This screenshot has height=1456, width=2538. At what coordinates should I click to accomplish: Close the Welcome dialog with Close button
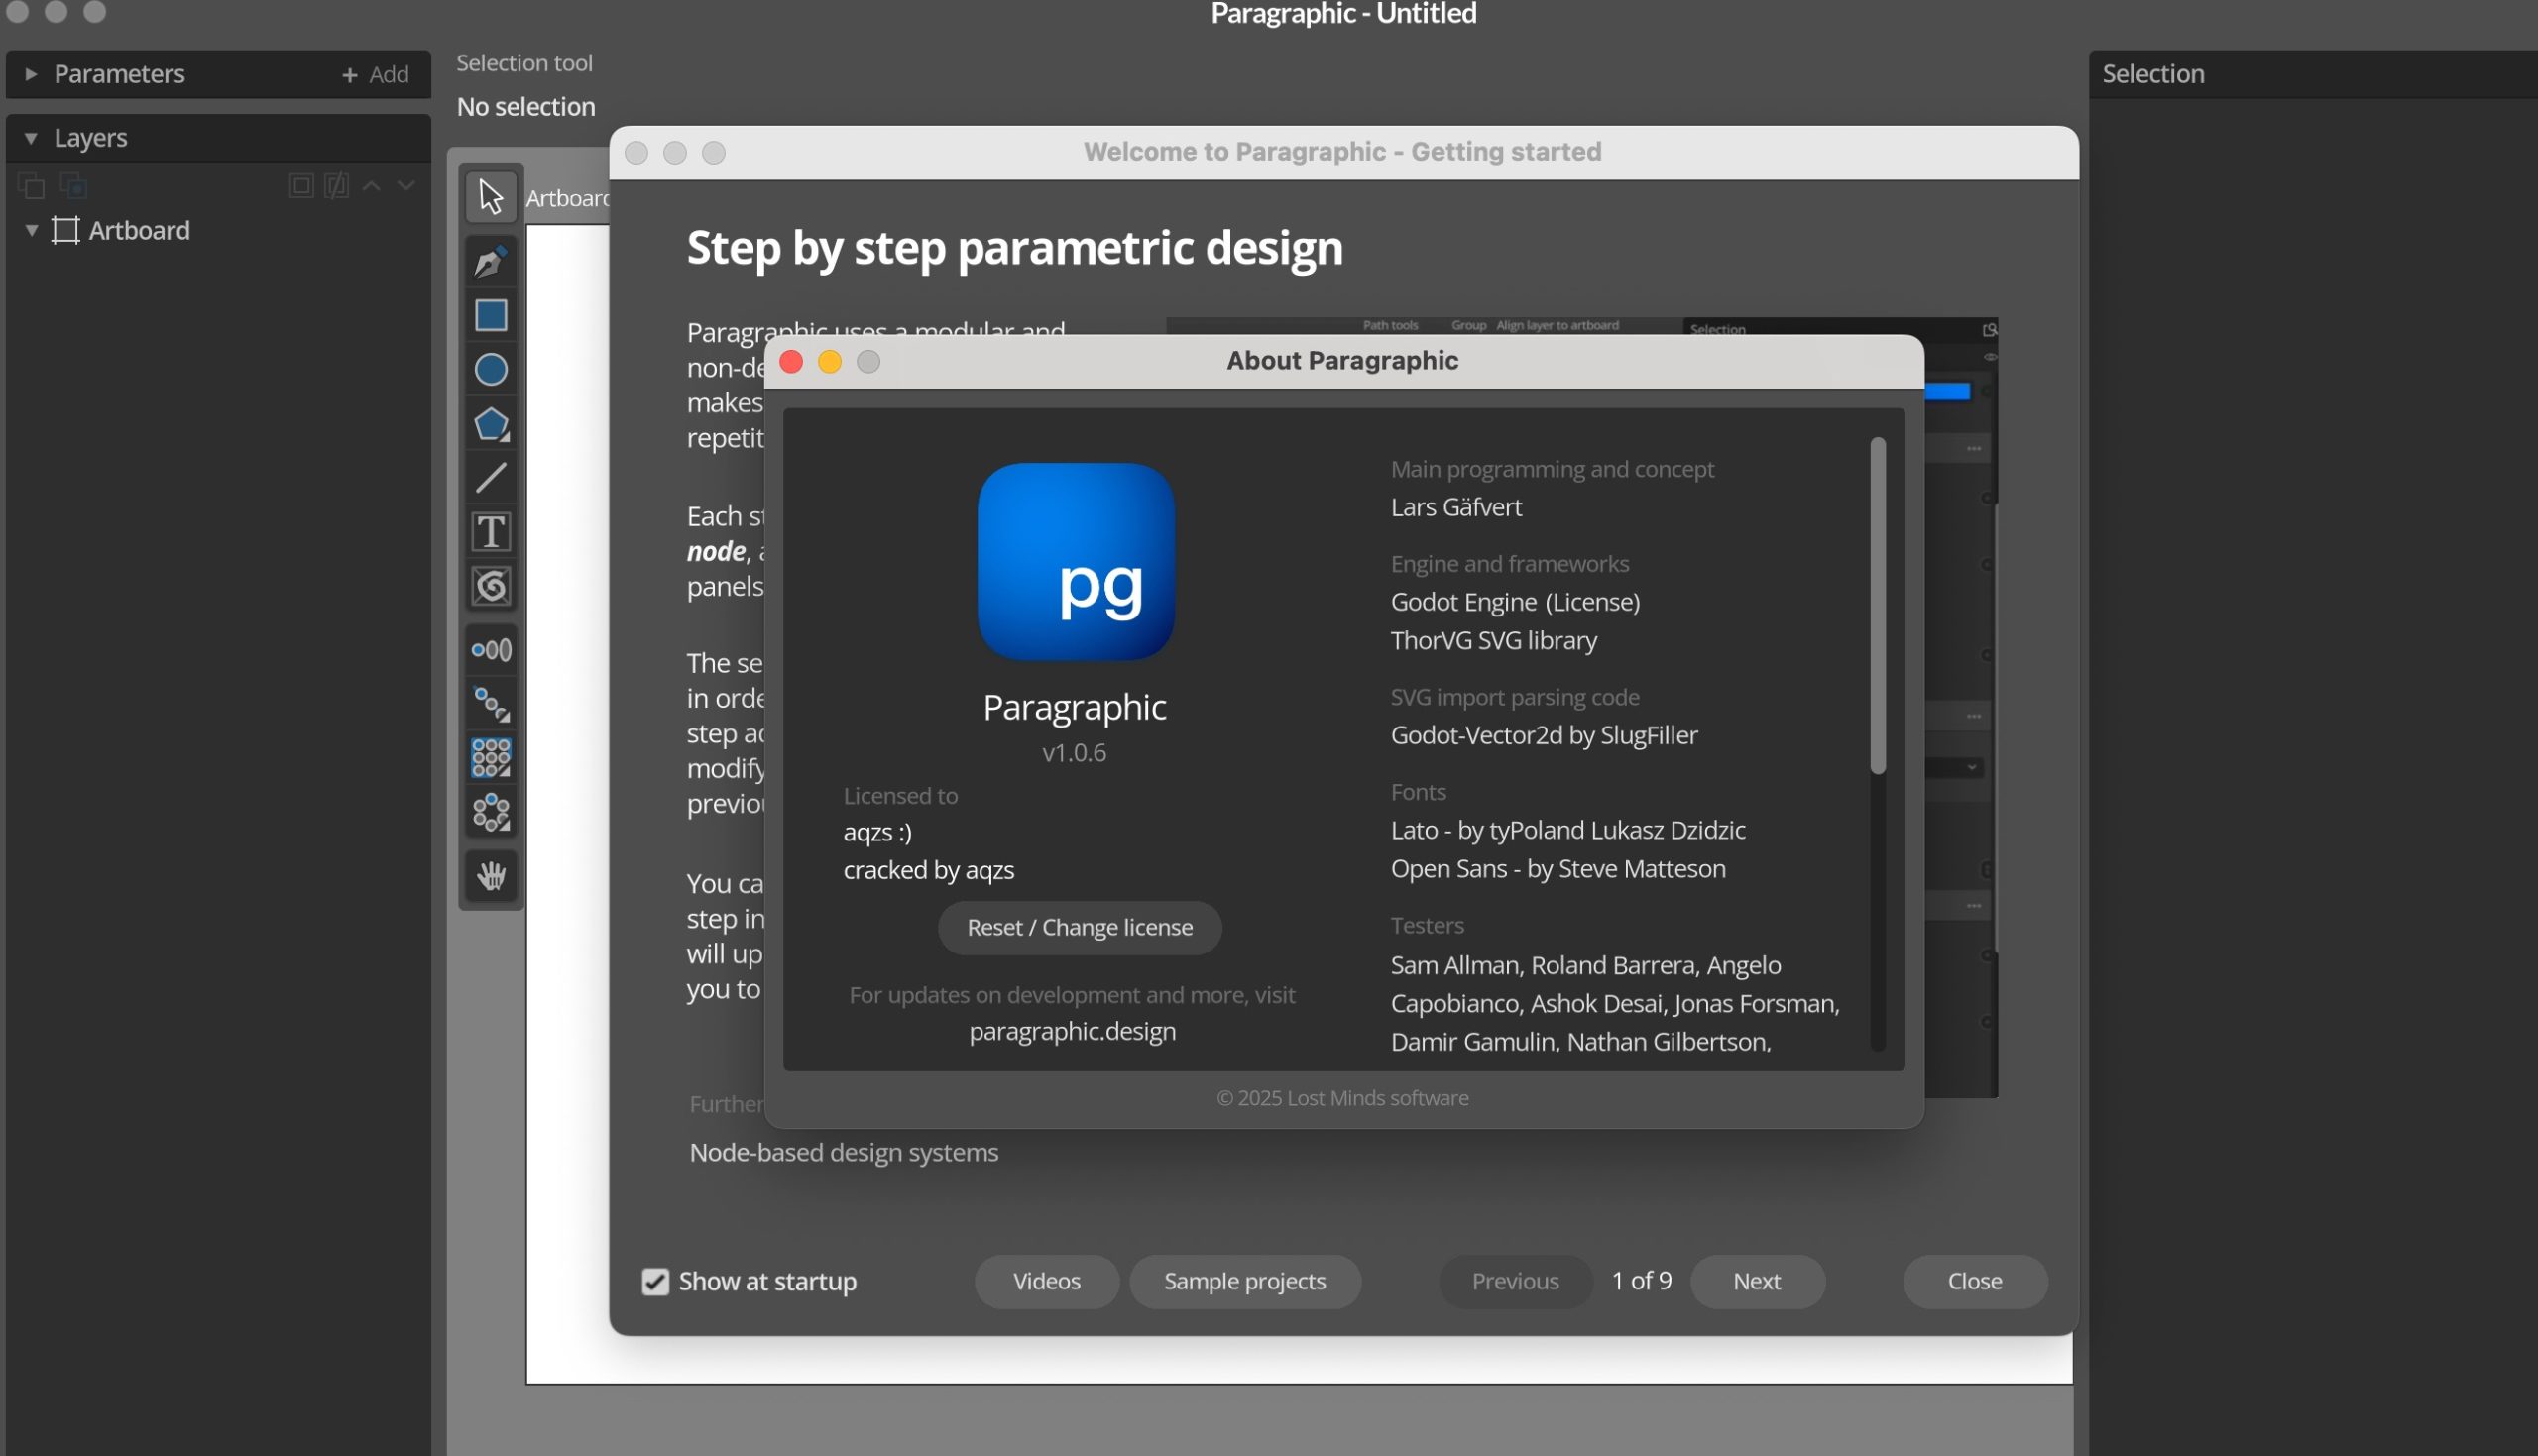click(1975, 1281)
